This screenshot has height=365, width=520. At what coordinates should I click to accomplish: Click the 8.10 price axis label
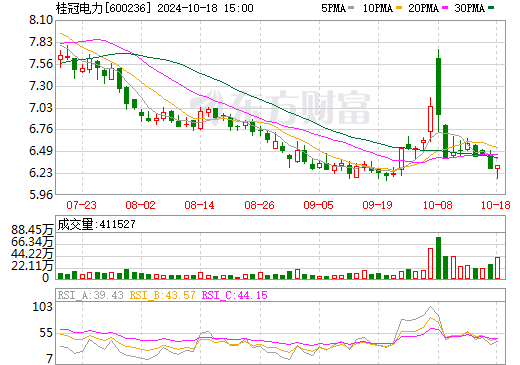(x=41, y=20)
